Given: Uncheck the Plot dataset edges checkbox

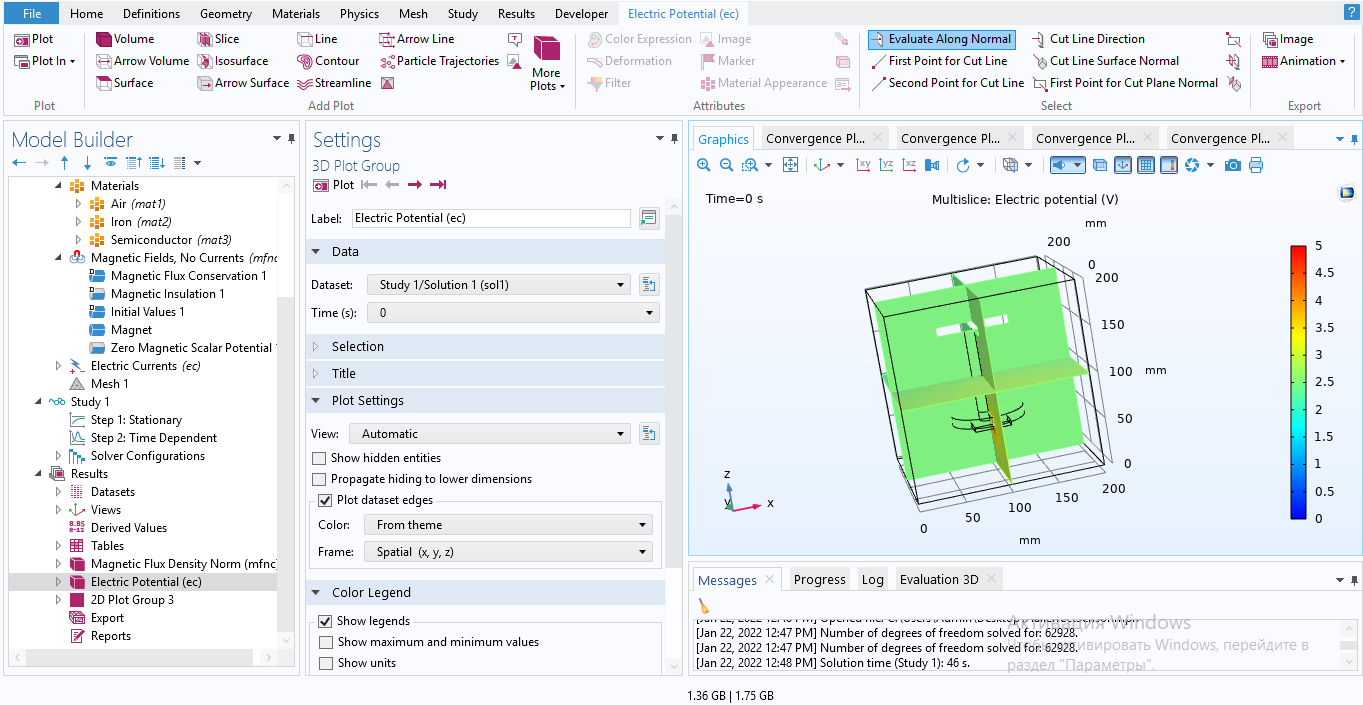Looking at the screenshot, I should click(325, 500).
